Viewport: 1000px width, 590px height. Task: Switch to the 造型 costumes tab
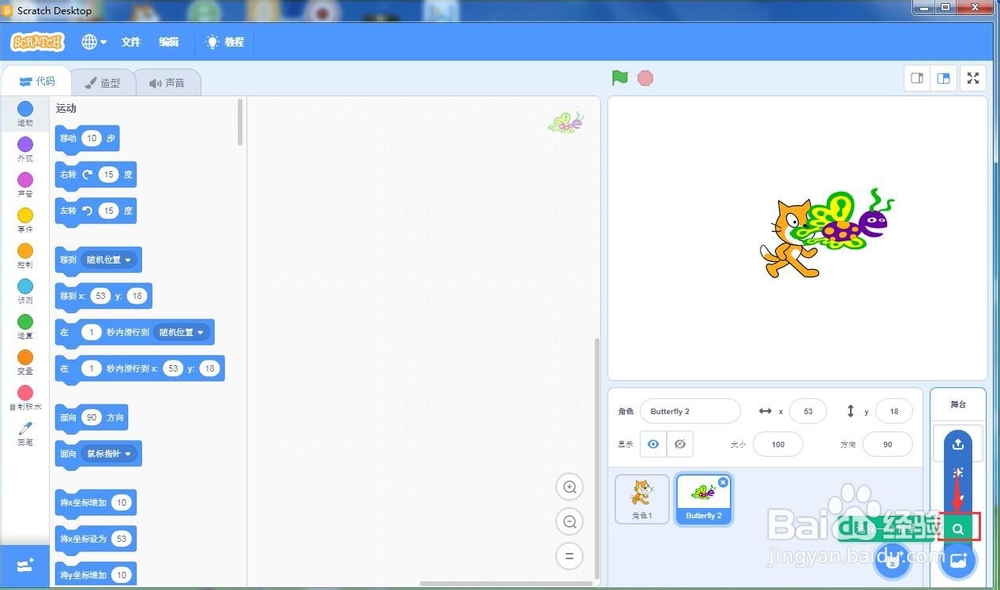103,83
